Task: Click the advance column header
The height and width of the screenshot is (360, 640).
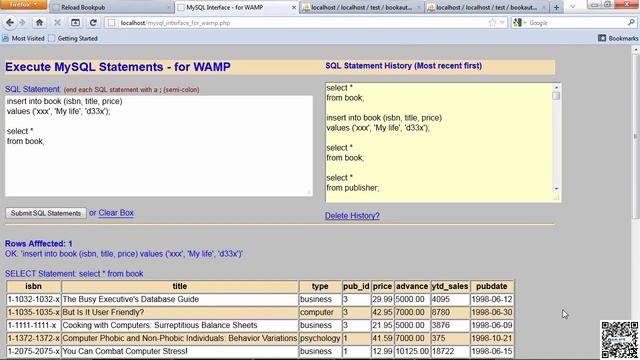Action: coord(412,286)
